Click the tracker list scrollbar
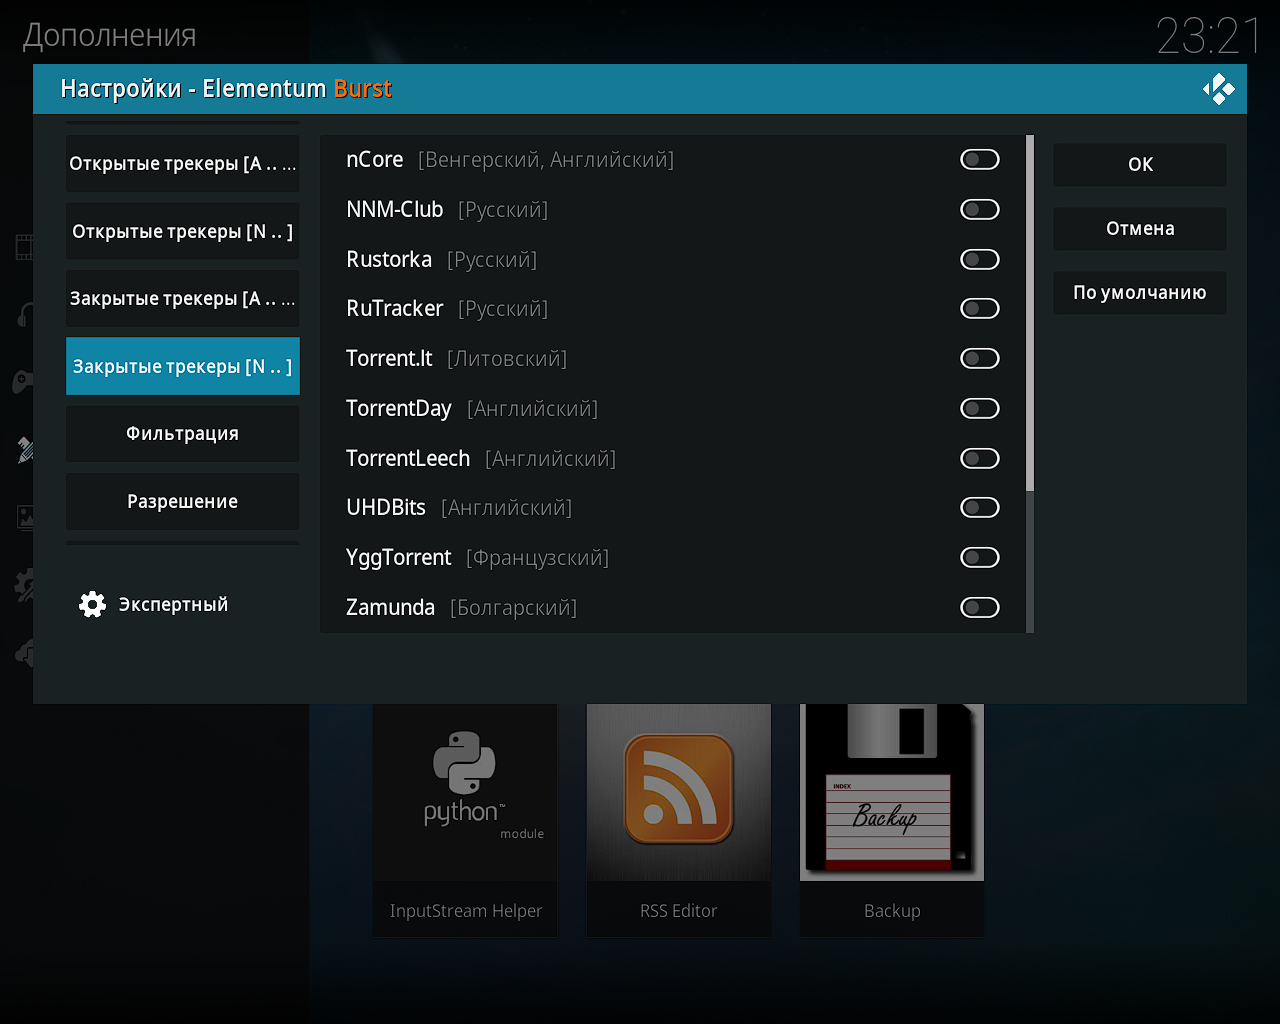The width and height of the screenshot is (1280, 1024). coord(1030,313)
